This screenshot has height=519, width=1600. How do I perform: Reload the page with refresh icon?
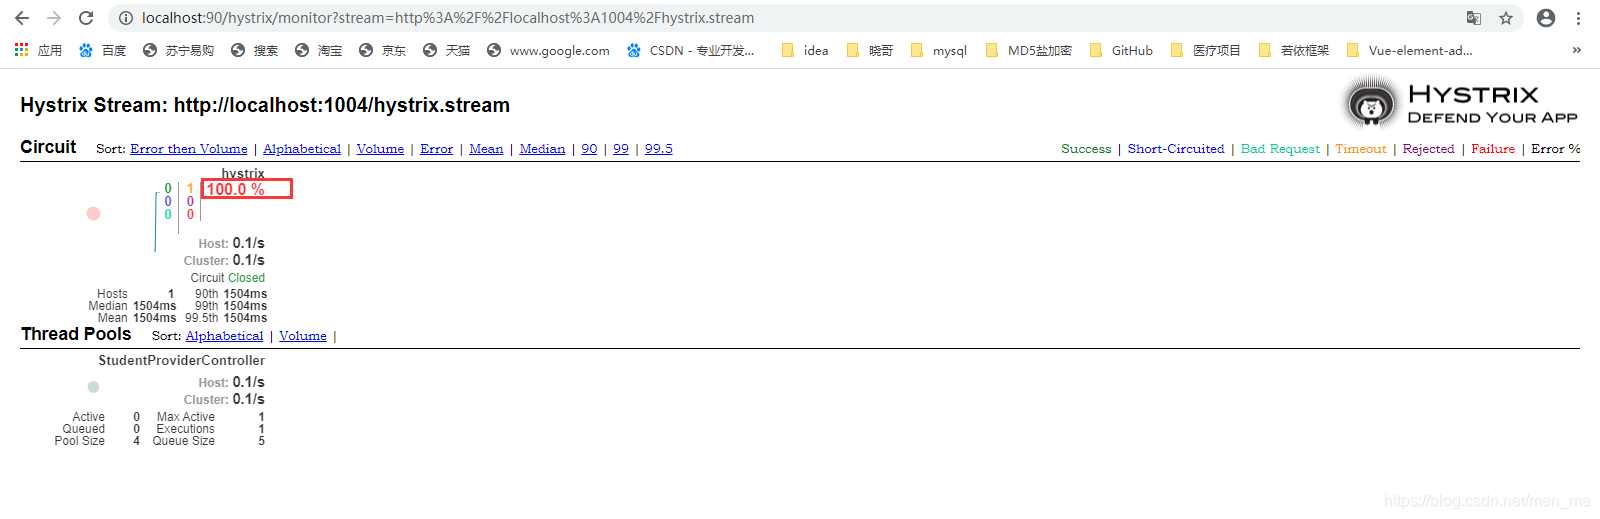click(x=86, y=18)
